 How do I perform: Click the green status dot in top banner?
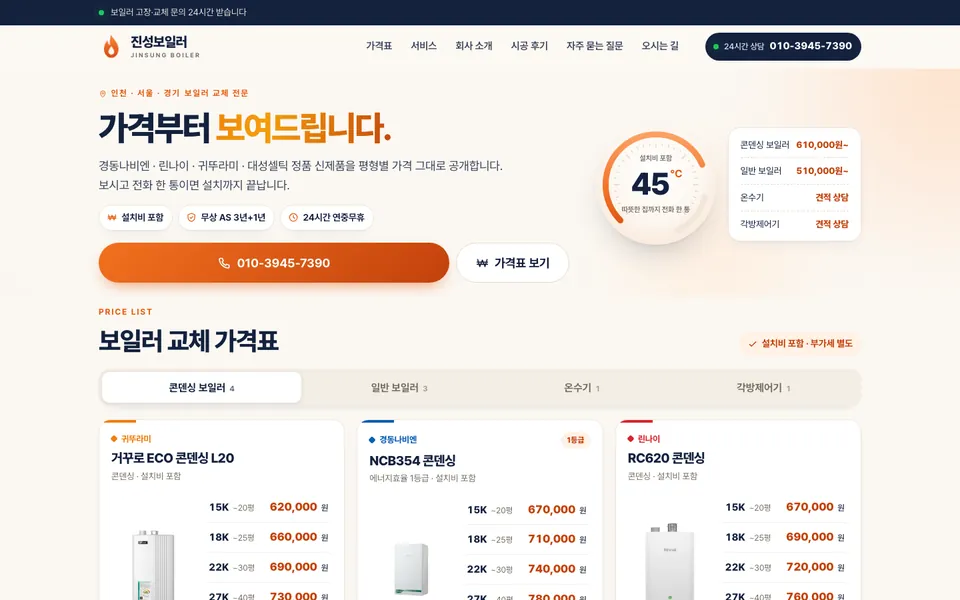[101, 12]
